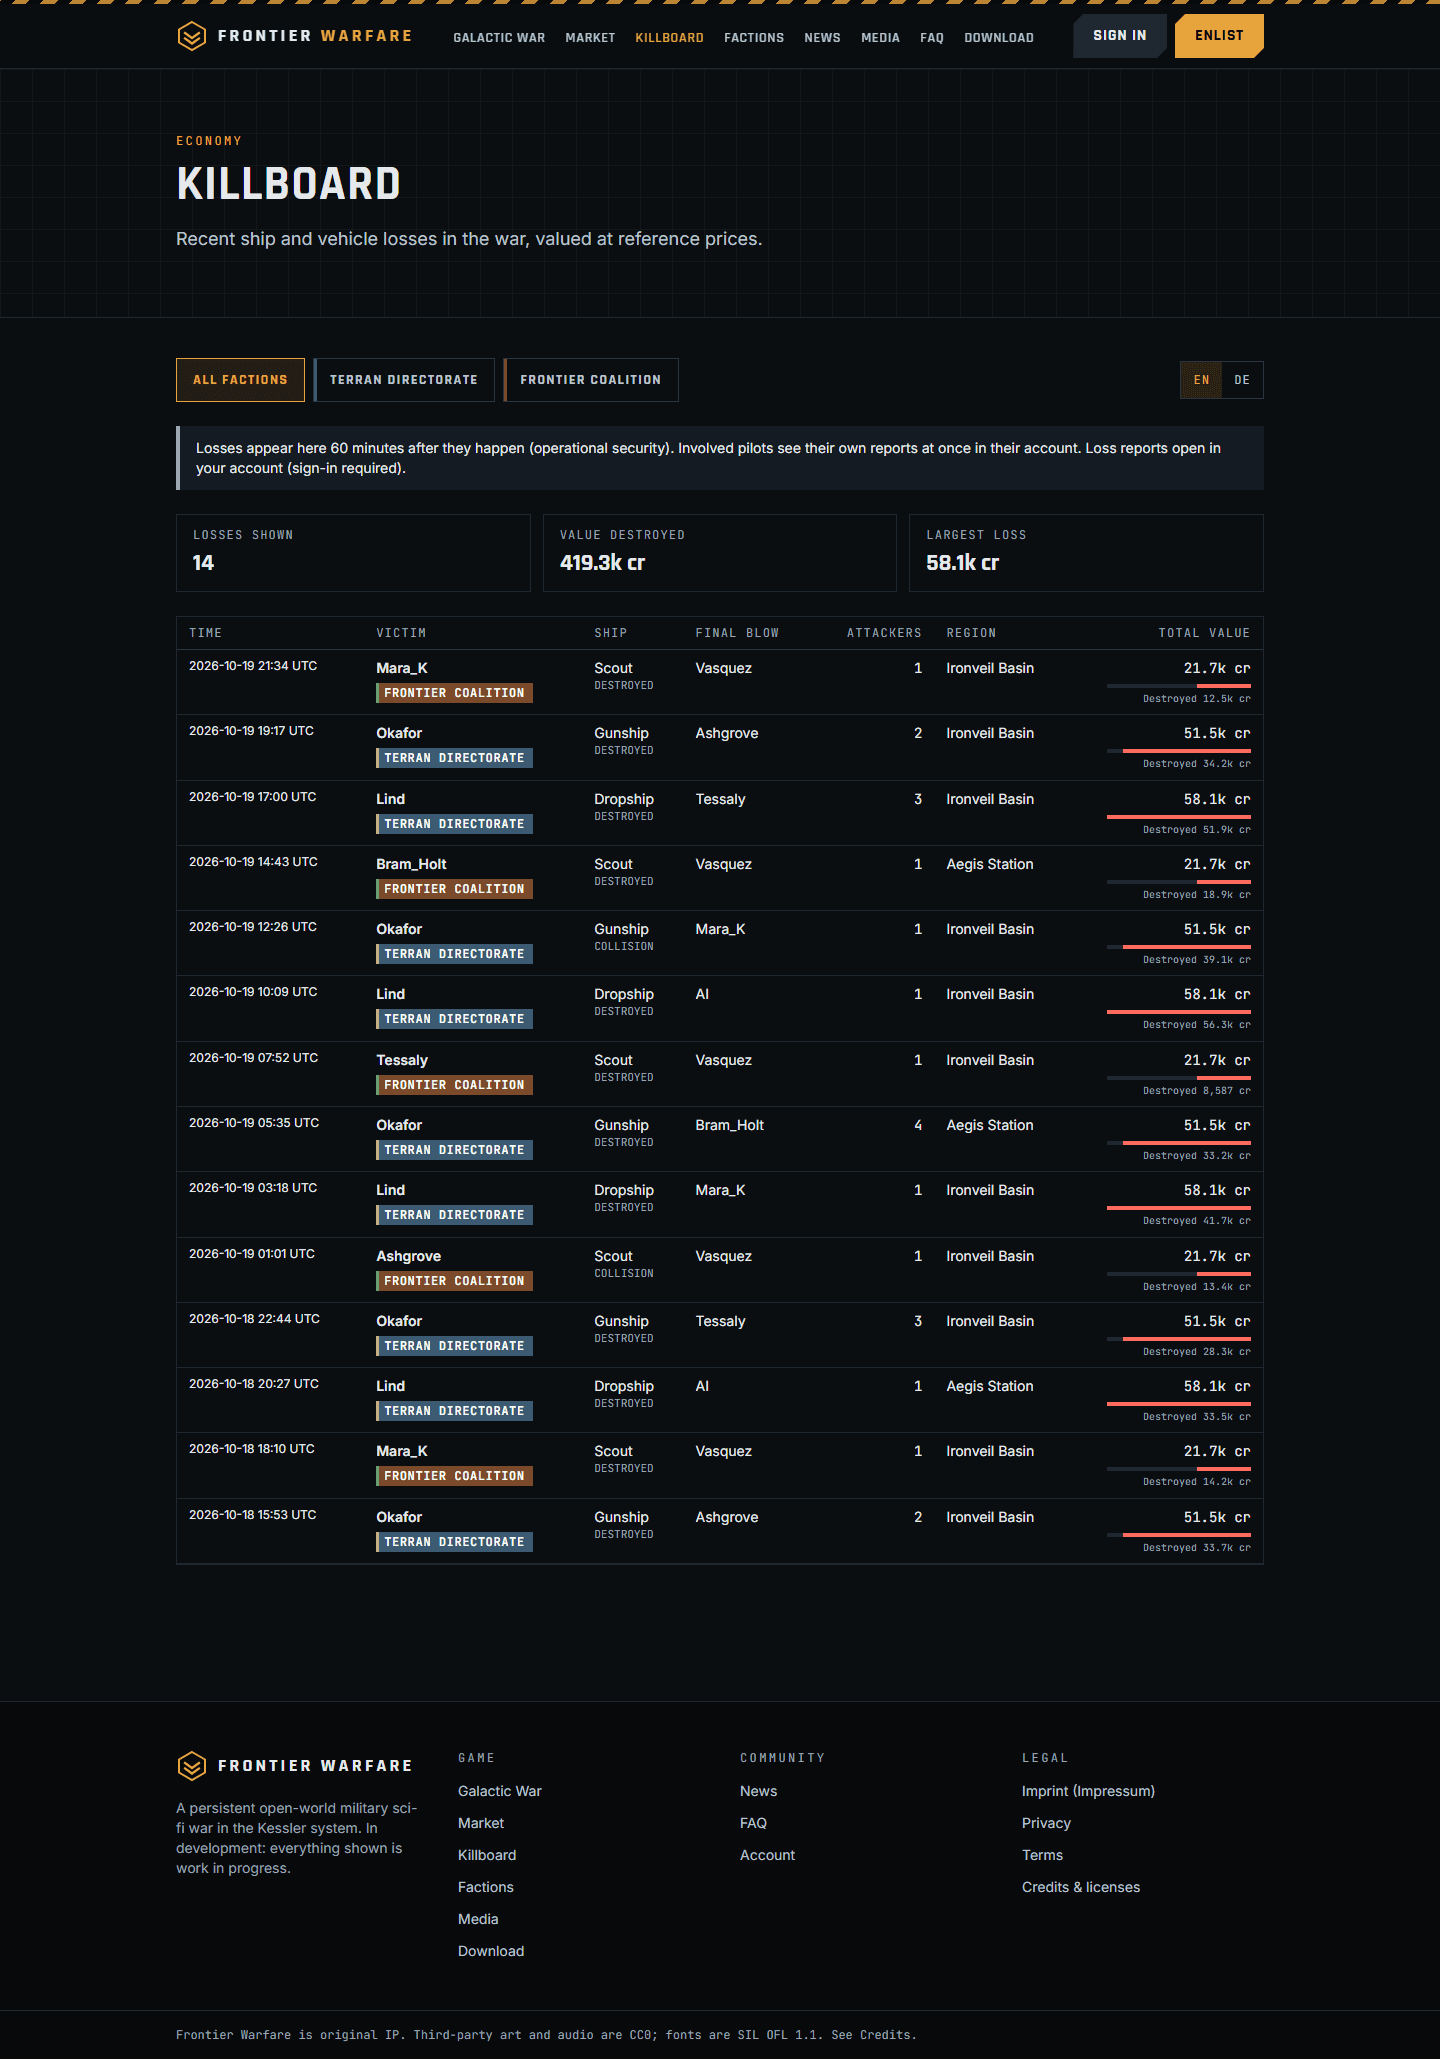This screenshot has width=1440, height=2059.
Task: Click the Frontier Coalition badge under Bram_Holt
Action: [x=454, y=889]
